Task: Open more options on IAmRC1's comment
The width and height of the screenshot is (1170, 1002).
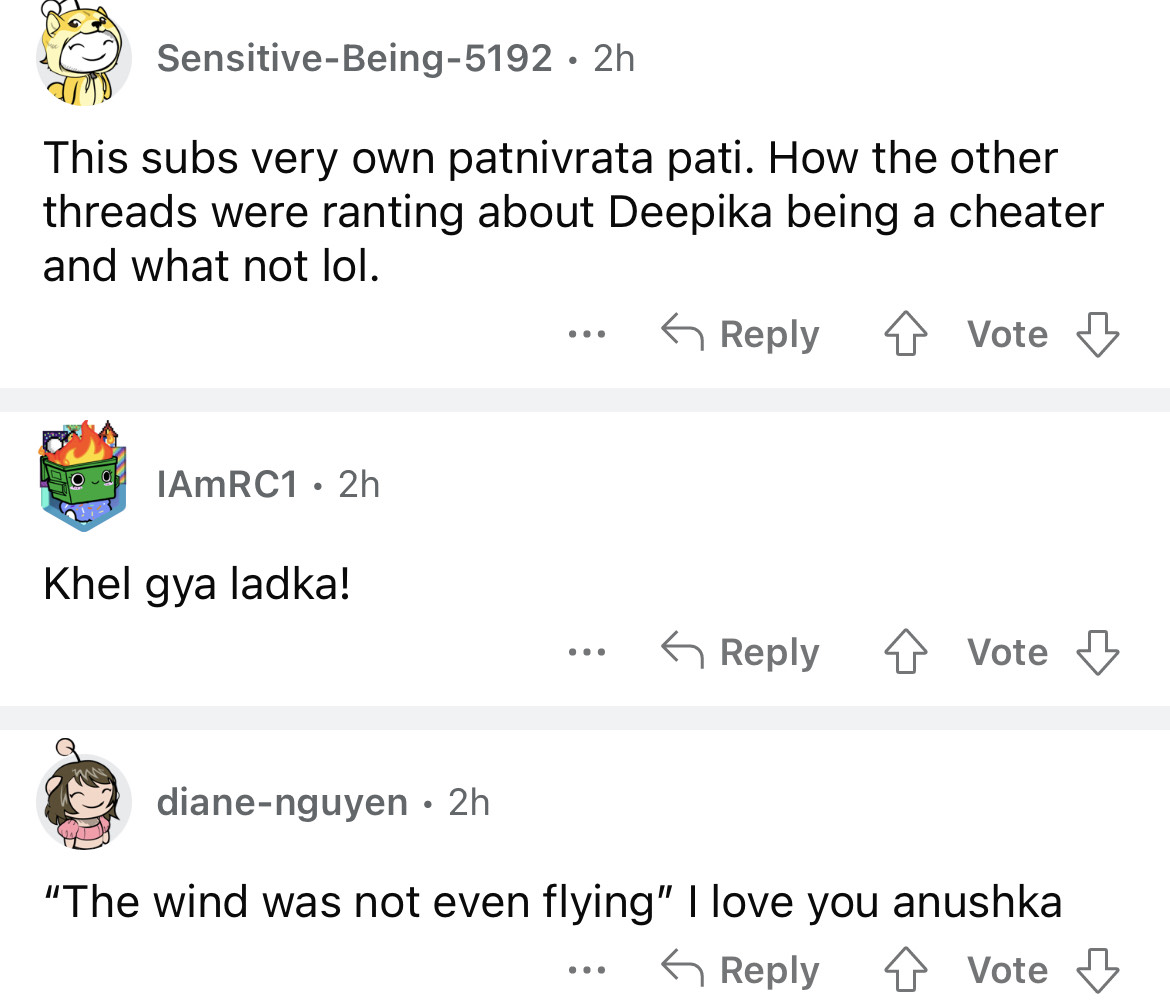Action: click(x=580, y=653)
